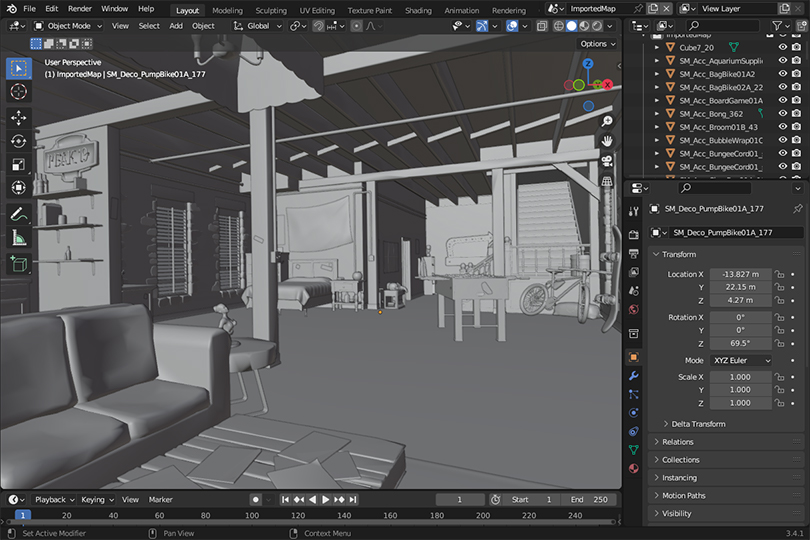Image resolution: width=810 pixels, height=540 pixels.
Task: Open the Output properties tab
Action: tap(634, 253)
